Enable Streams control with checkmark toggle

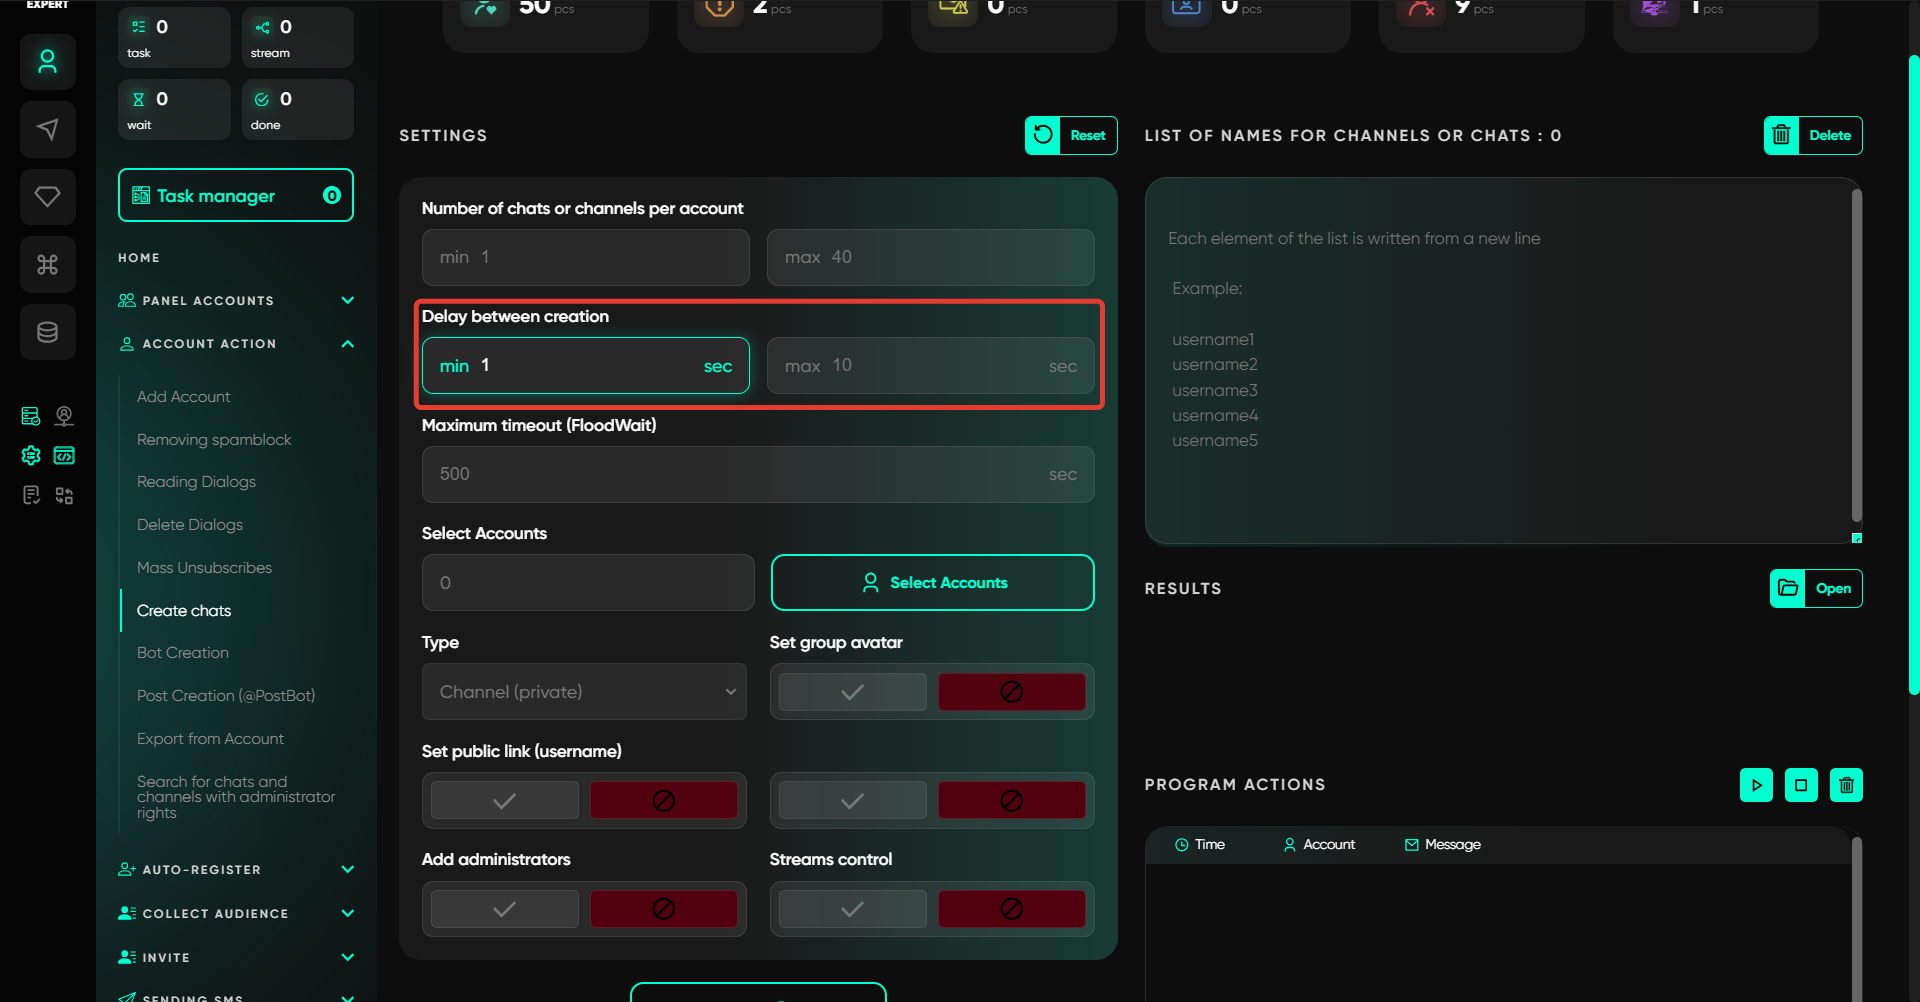852,909
